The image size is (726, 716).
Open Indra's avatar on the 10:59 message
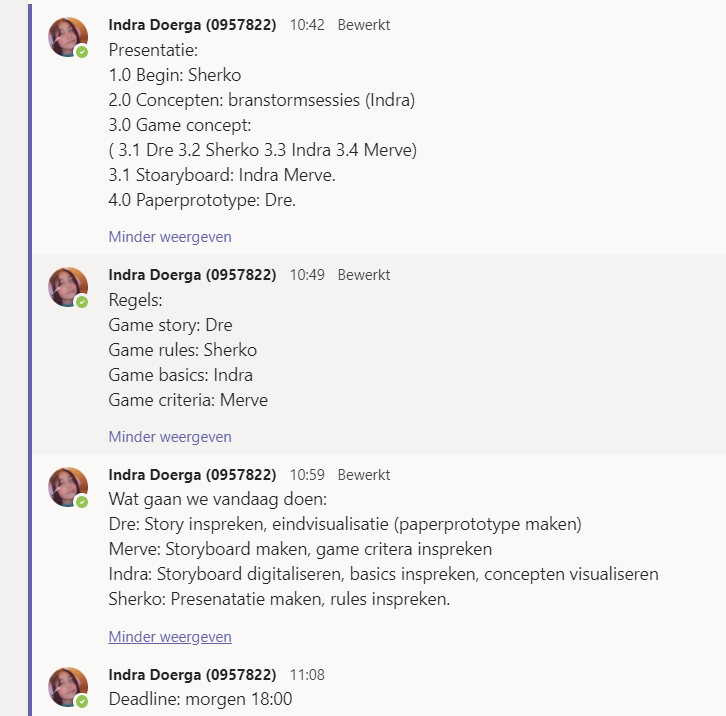click(68, 487)
